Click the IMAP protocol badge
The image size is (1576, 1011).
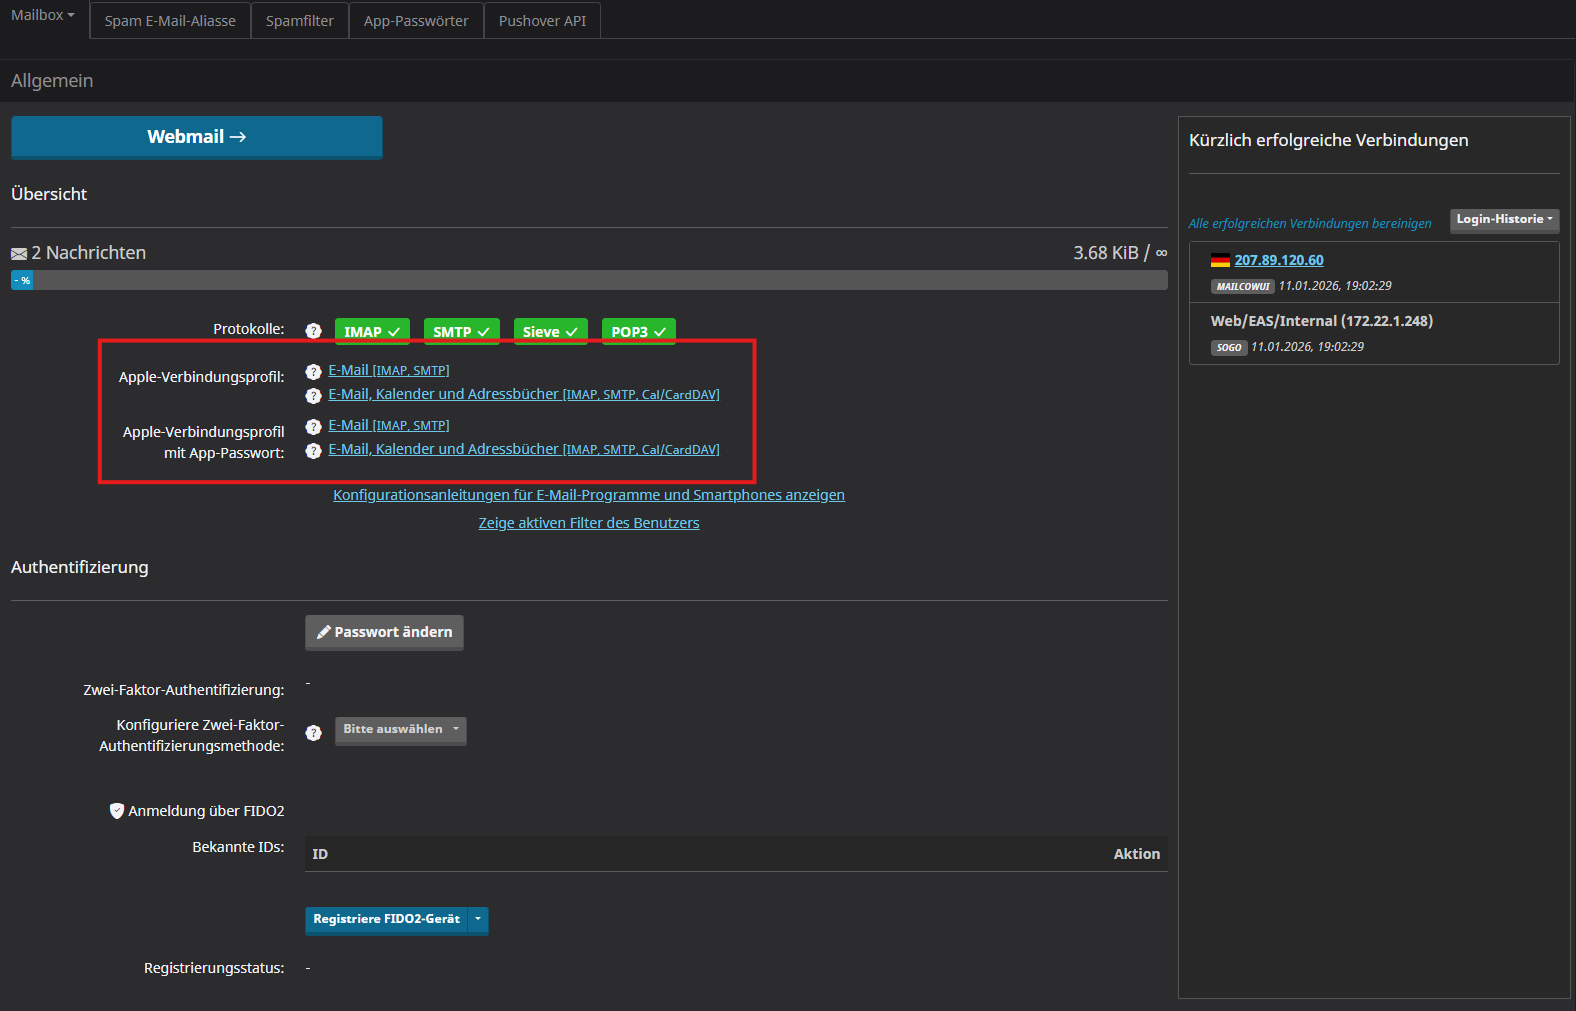[372, 332]
